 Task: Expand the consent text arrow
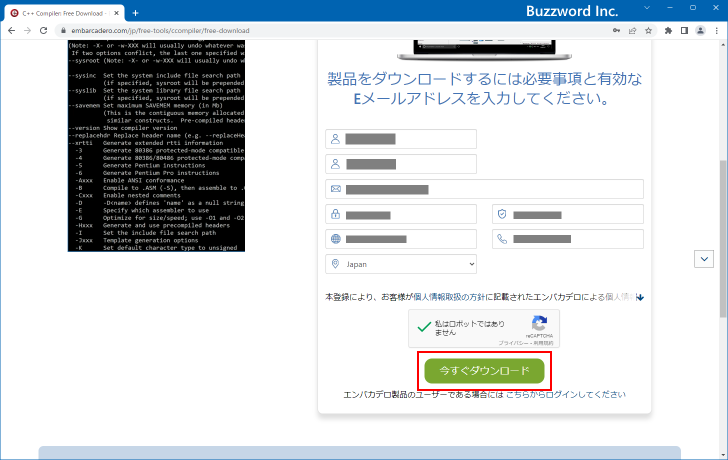pyautogui.click(x=640, y=297)
